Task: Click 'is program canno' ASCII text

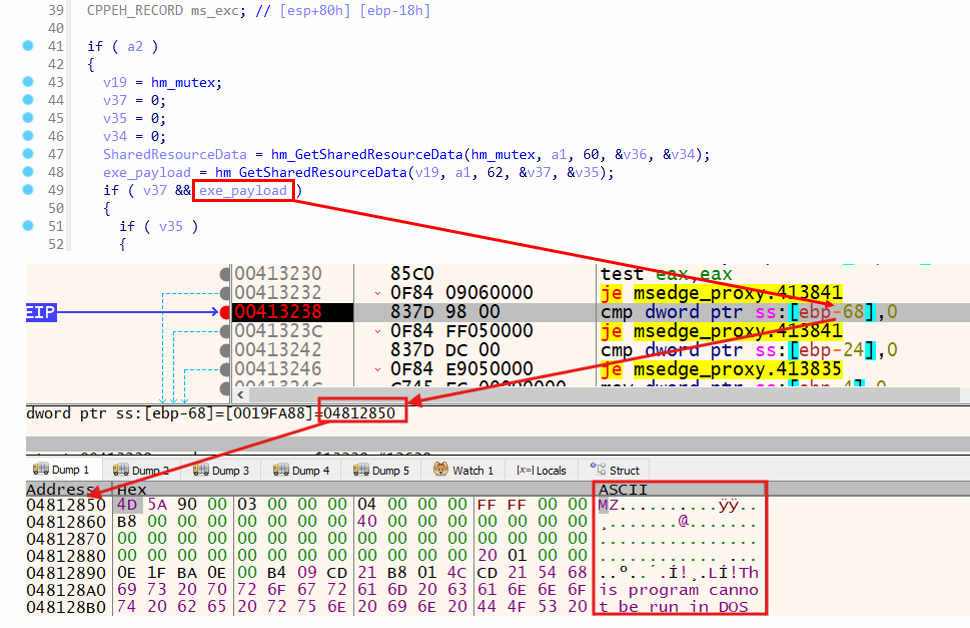Action: coord(678,590)
